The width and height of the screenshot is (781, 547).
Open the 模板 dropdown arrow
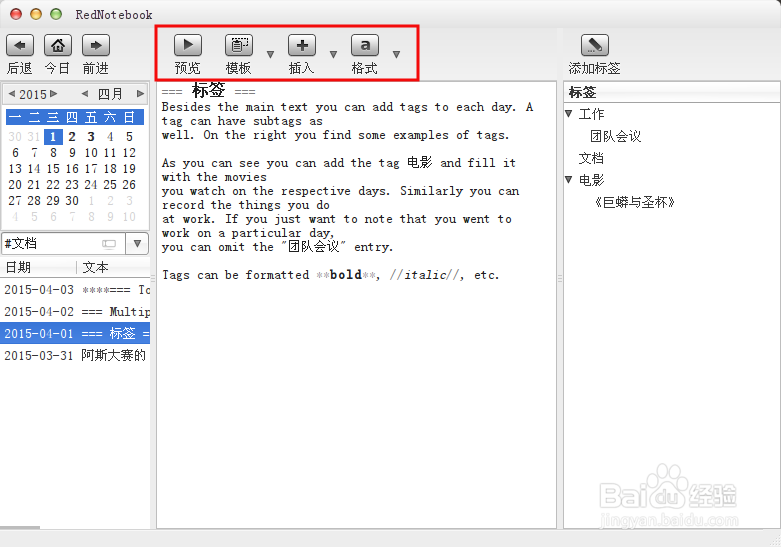click(x=270, y=54)
